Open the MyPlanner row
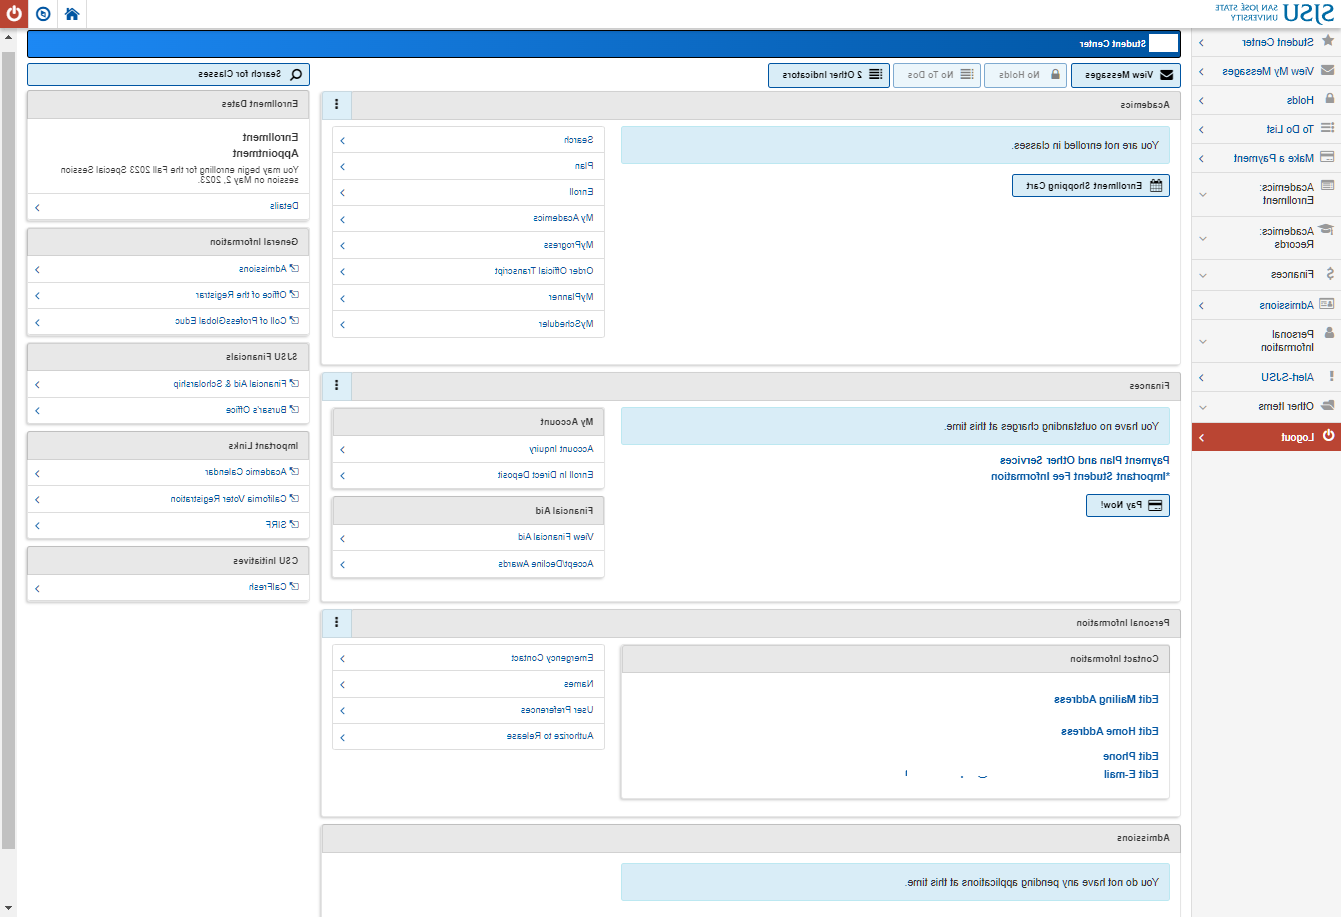Image resolution: width=1341 pixels, height=917 pixels. pyautogui.click(x=468, y=297)
